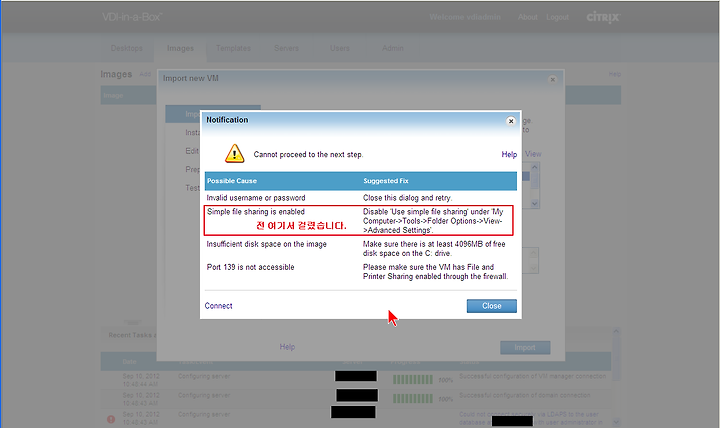Screen dimensions: 720x428
Task: Open the page Help link at top right
Action: 615,74
